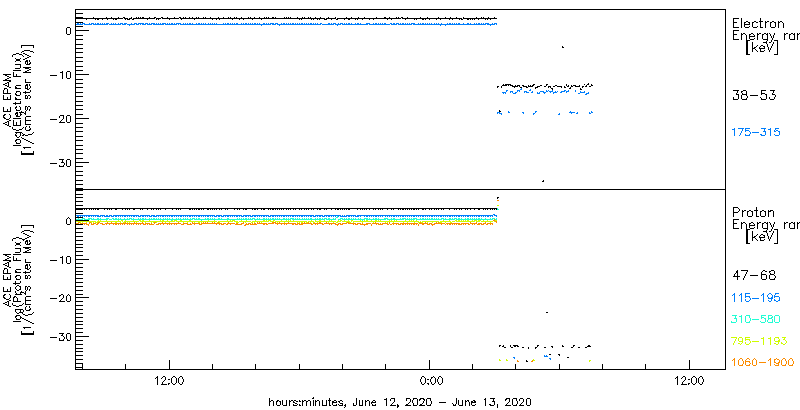Click the [keV] unit label under Proton

(762, 237)
